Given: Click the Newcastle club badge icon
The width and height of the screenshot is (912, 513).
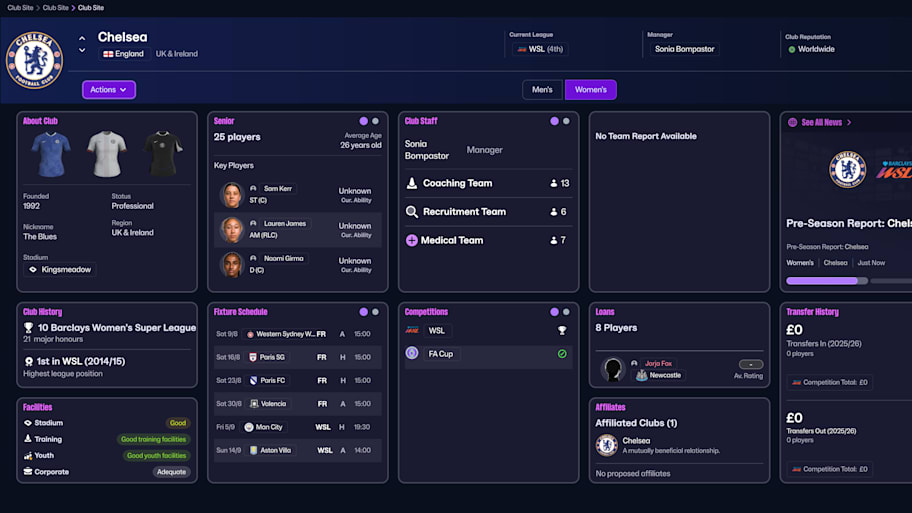Looking at the screenshot, I should (x=642, y=376).
